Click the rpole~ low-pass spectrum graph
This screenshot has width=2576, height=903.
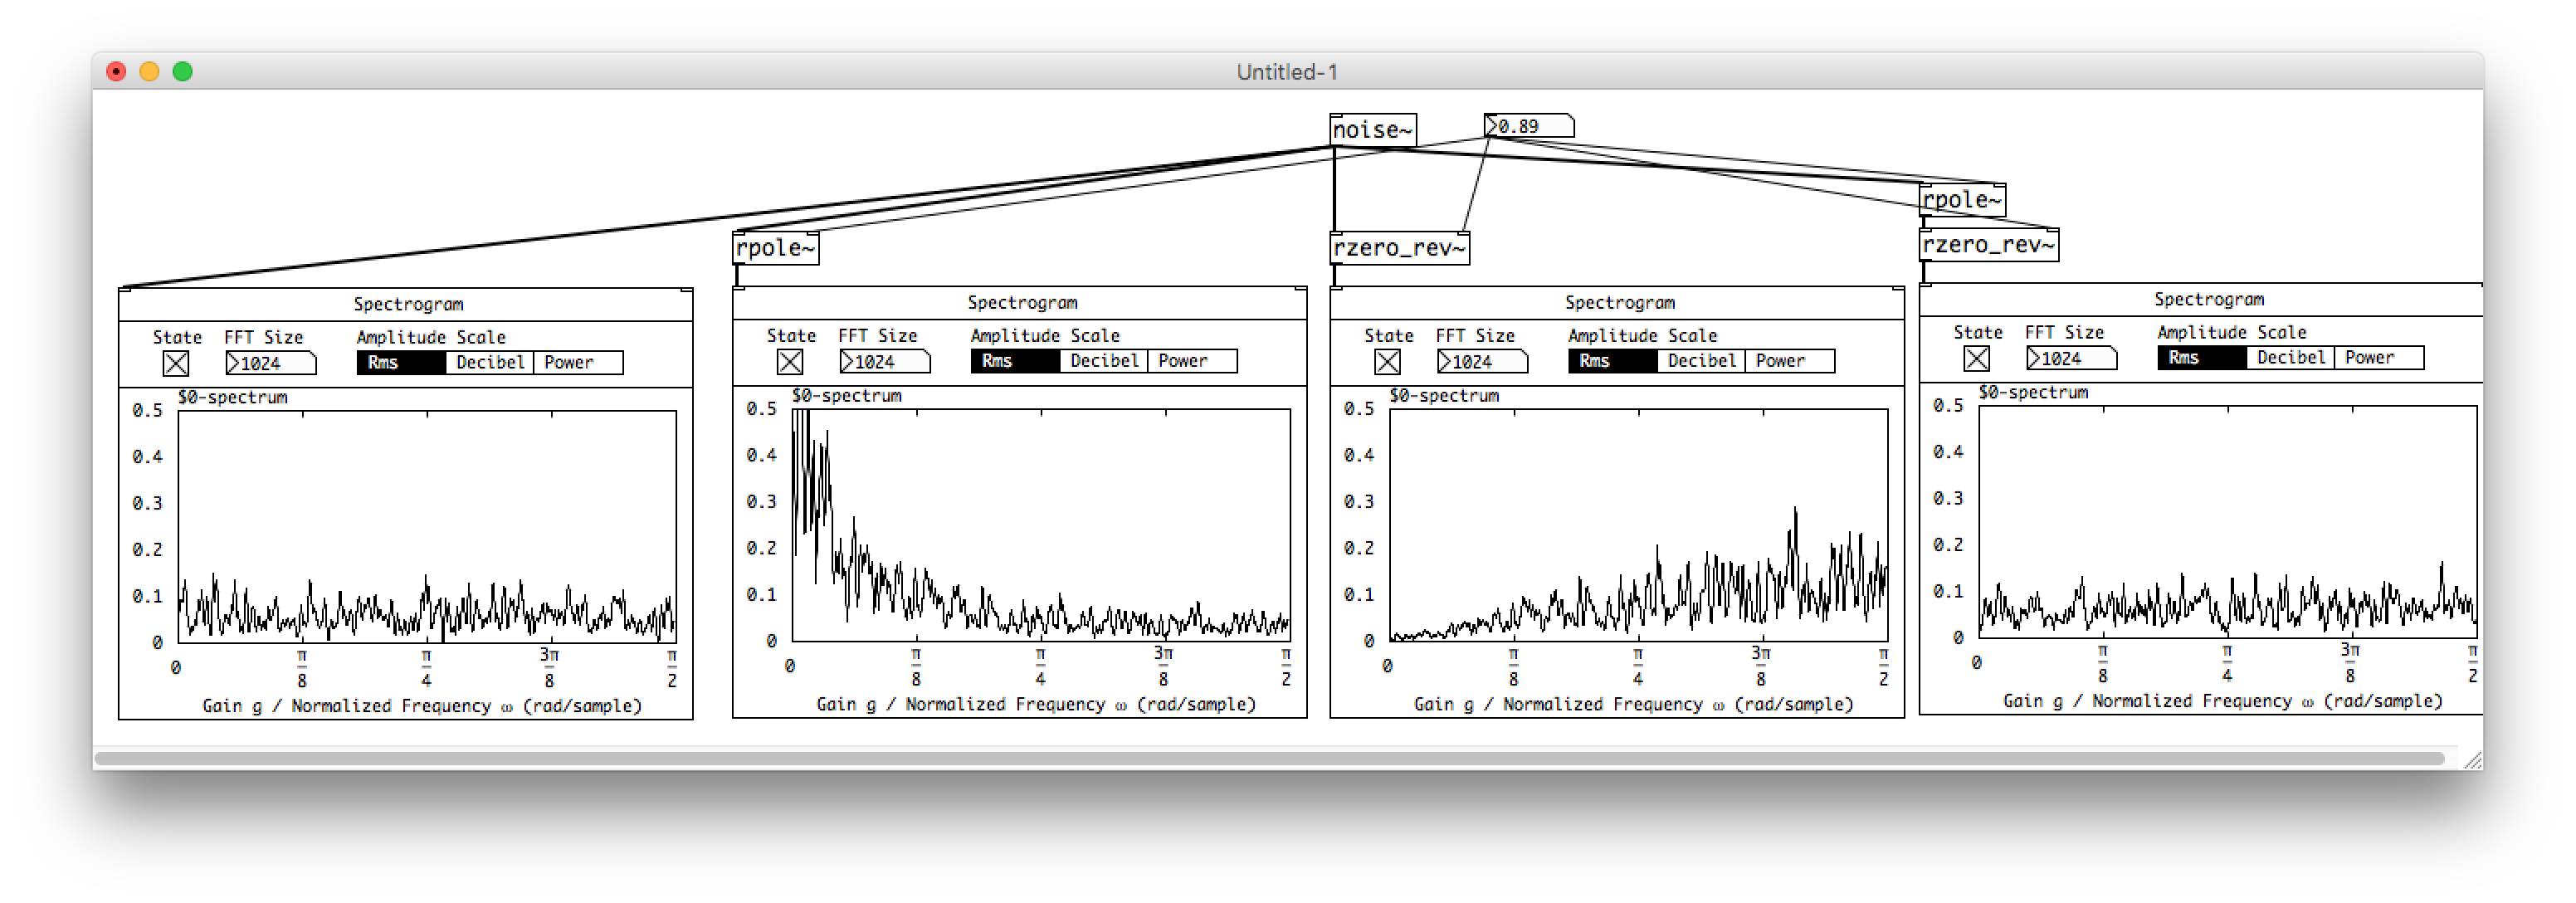(x=1041, y=525)
